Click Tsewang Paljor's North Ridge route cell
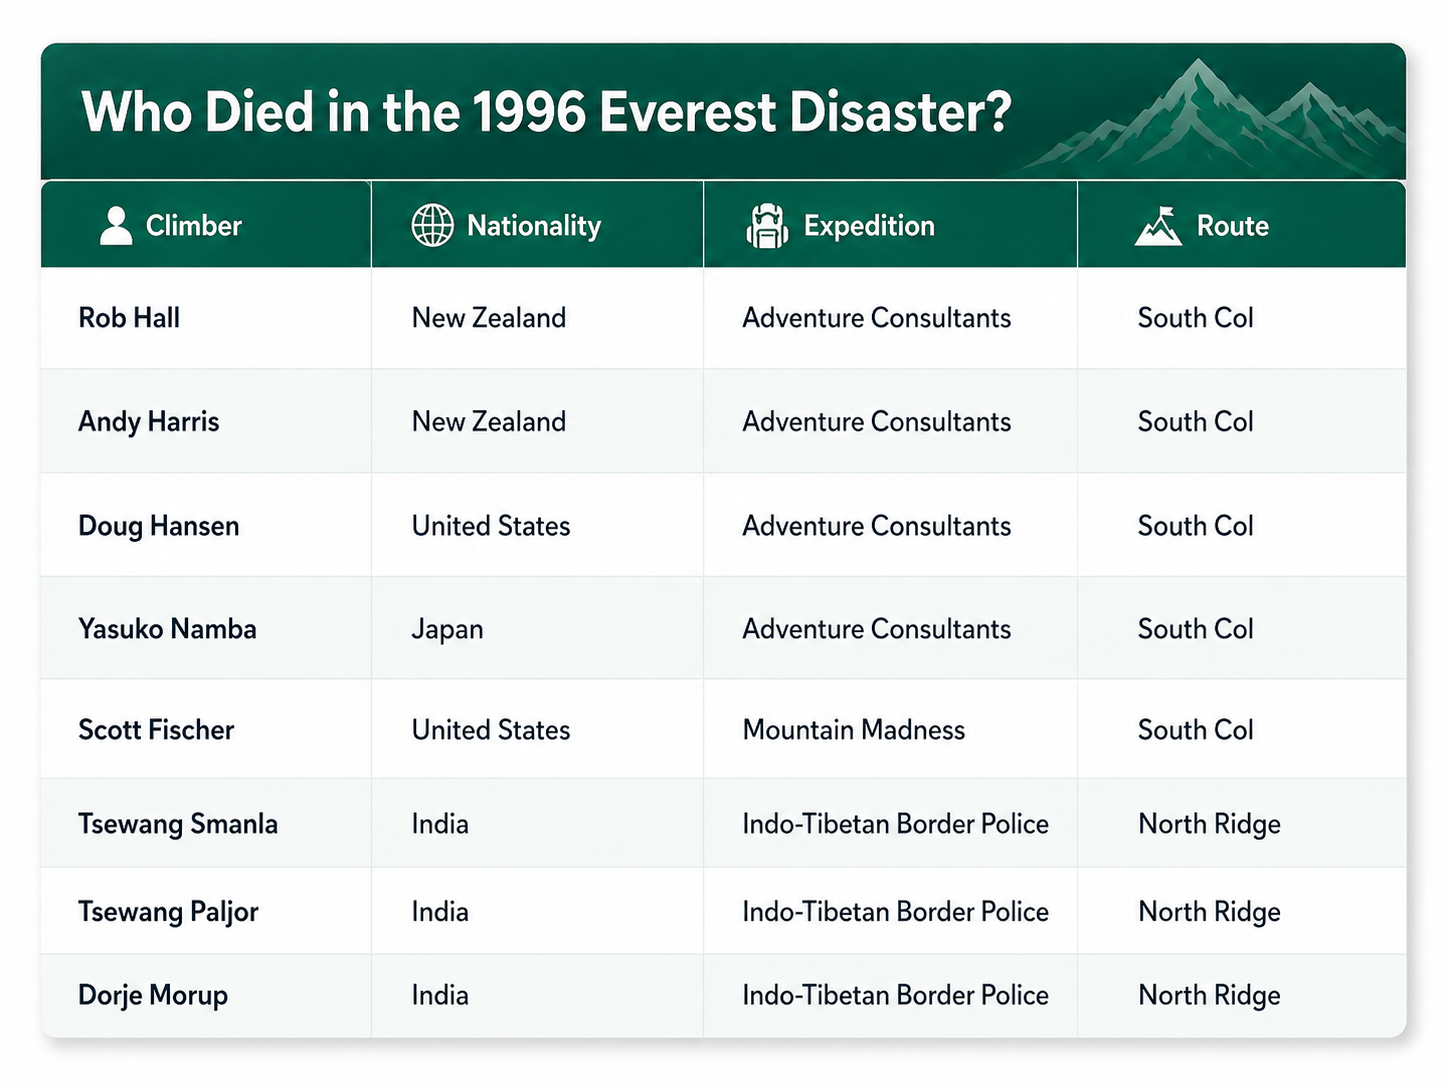Image resolution: width=1448 pixels, height=1086 pixels. point(1241,912)
